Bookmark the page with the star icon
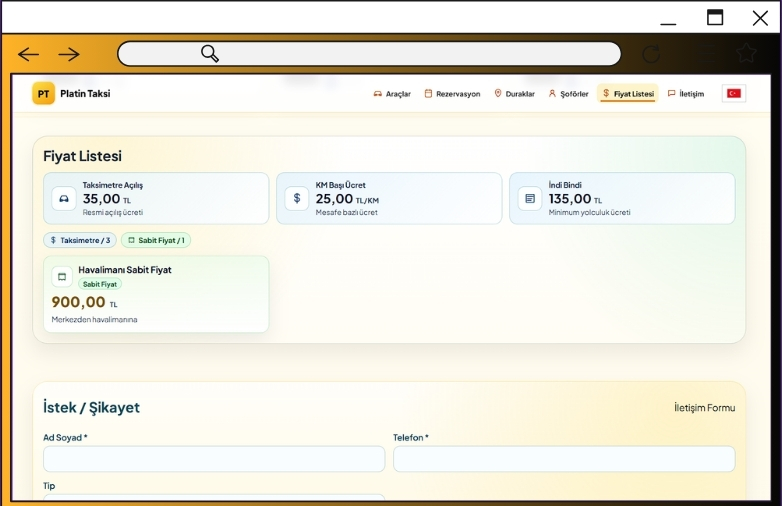Viewport: 782px width, 506px height. [x=745, y=54]
